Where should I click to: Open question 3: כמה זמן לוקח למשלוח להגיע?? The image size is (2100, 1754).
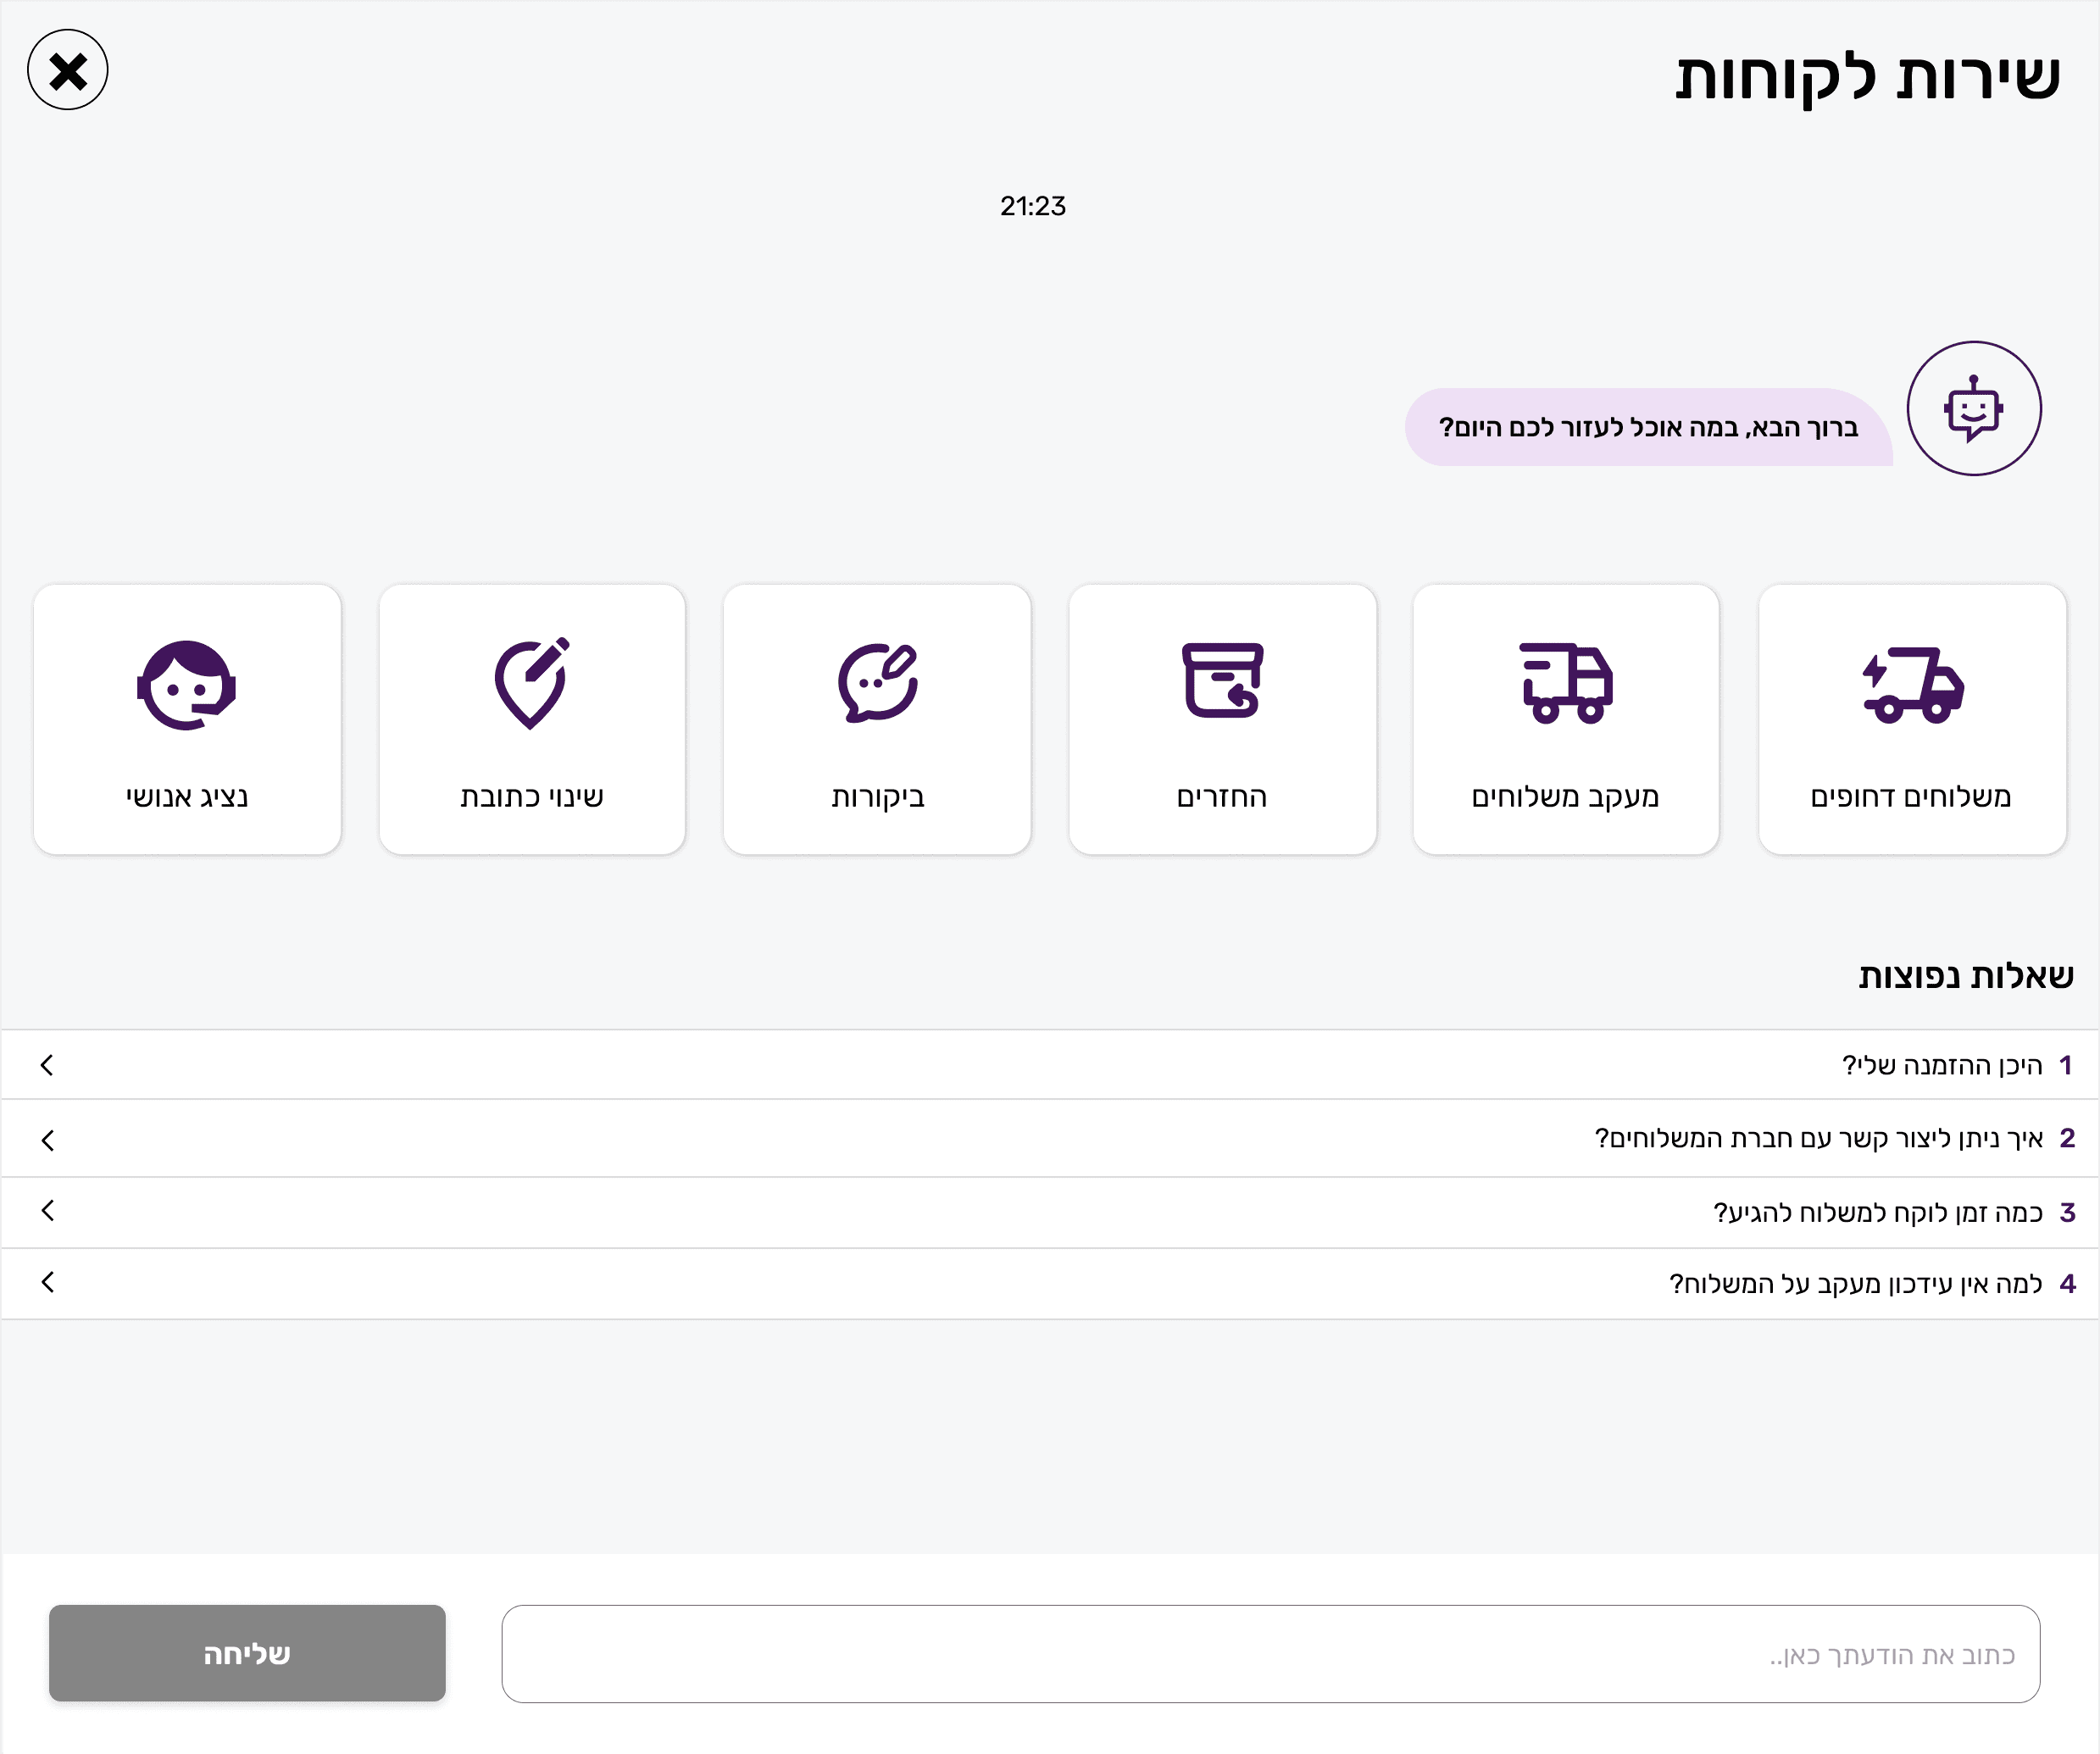[1050, 1212]
